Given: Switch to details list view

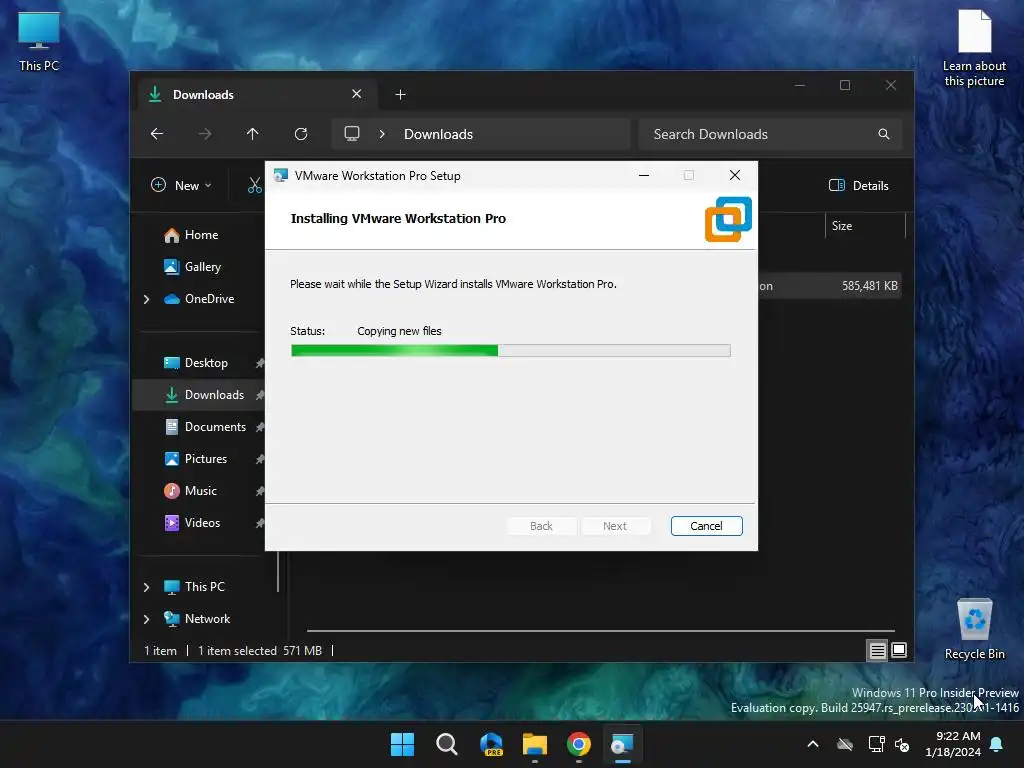Looking at the screenshot, I should 877,650.
